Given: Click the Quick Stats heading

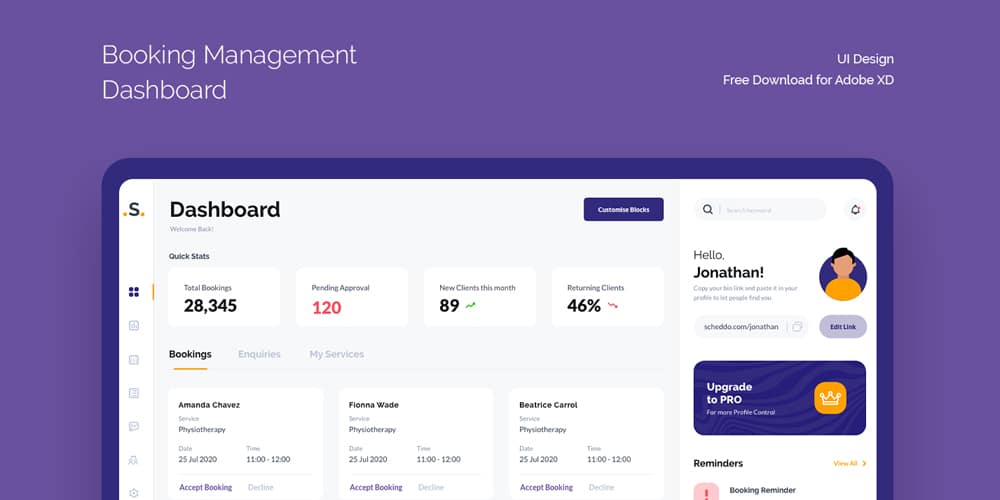Looking at the screenshot, I should [189, 256].
